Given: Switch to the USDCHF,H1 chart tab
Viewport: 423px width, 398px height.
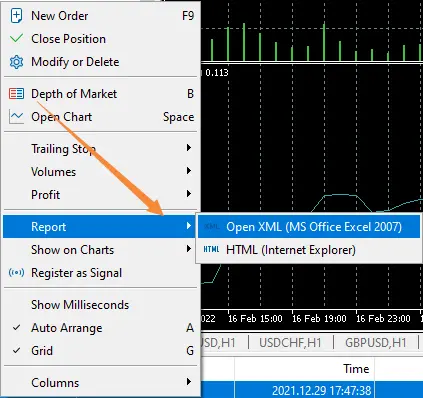Looking at the screenshot, I should pyautogui.click(x=290, y=343).
